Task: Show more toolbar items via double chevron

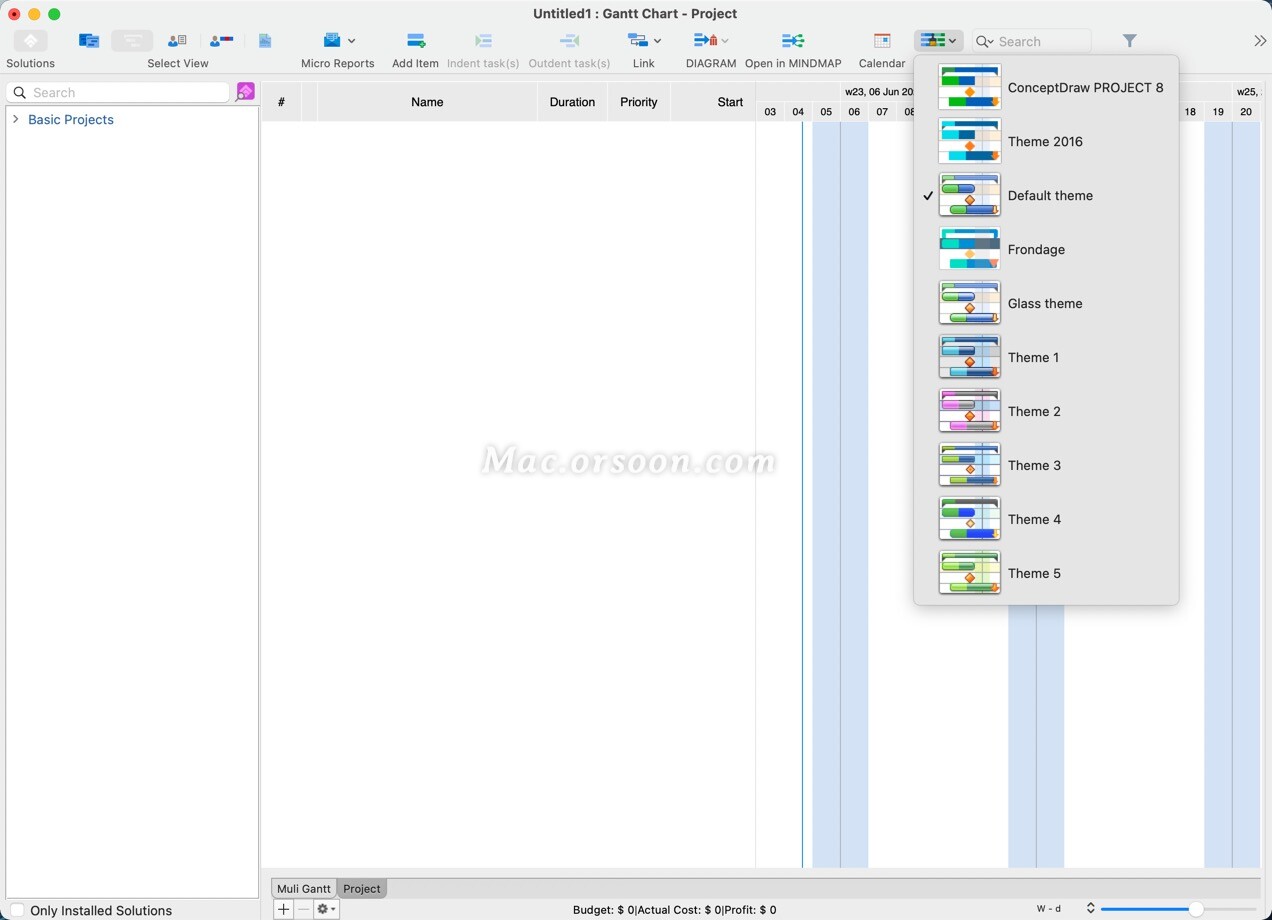Action: [1260, 41]
